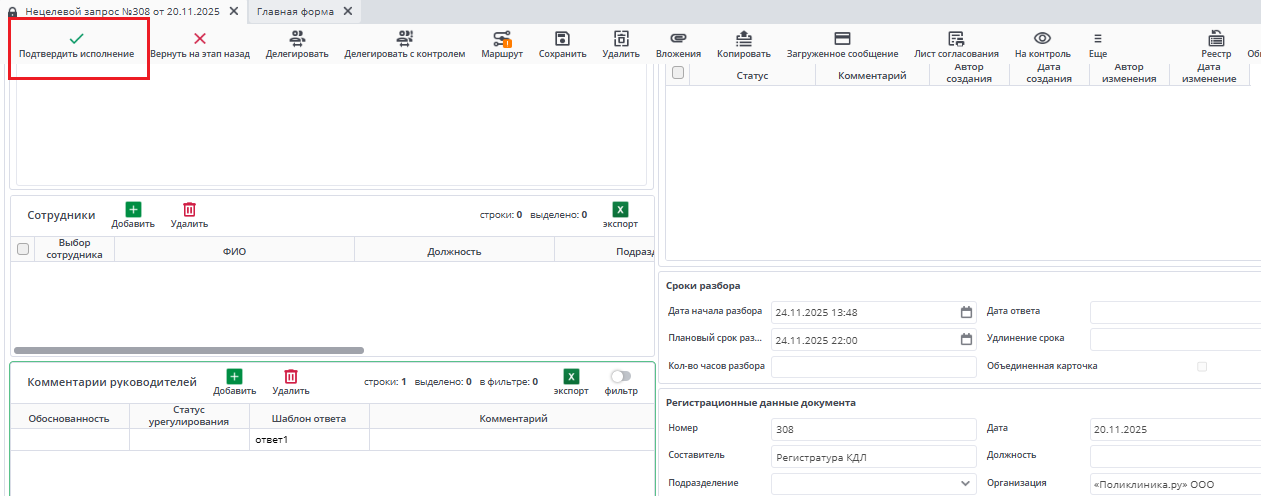The width and height of the screenshot is (1261, 496).
Task: Open Реестр from toolbar
Action: click(1216, 45)
